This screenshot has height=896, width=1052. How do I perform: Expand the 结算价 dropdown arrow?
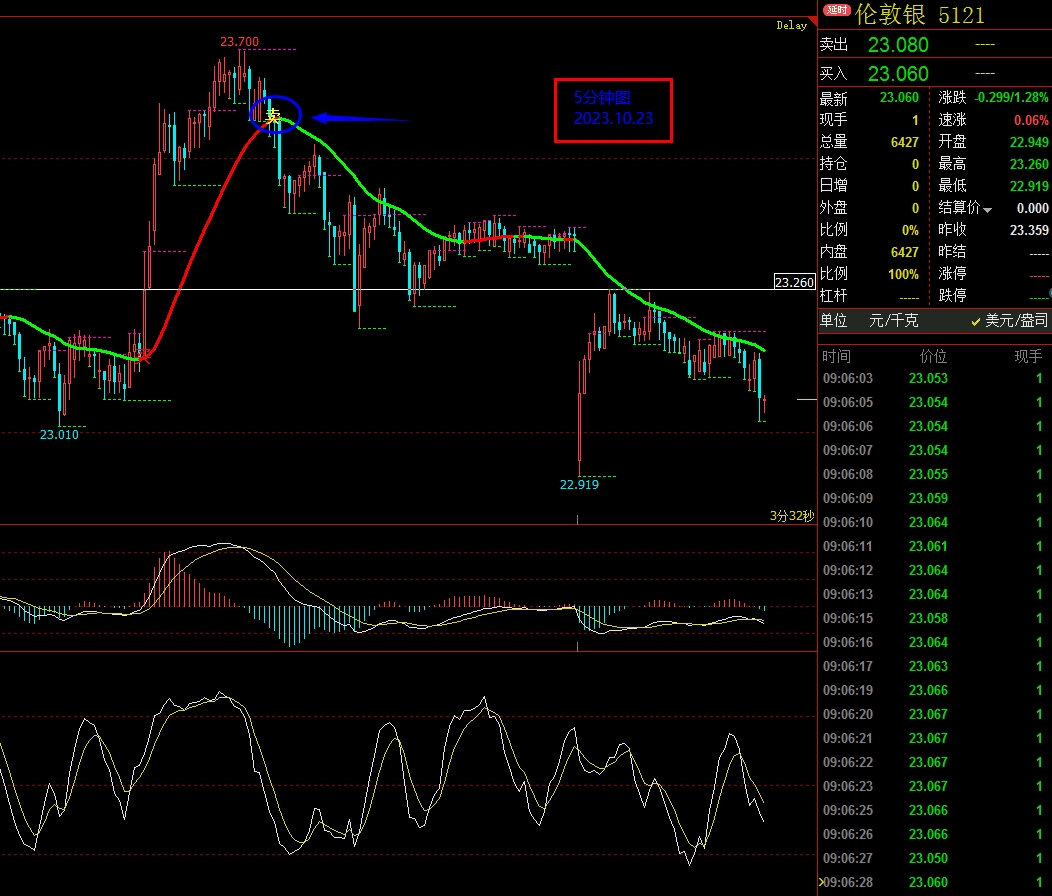[988, 210]
